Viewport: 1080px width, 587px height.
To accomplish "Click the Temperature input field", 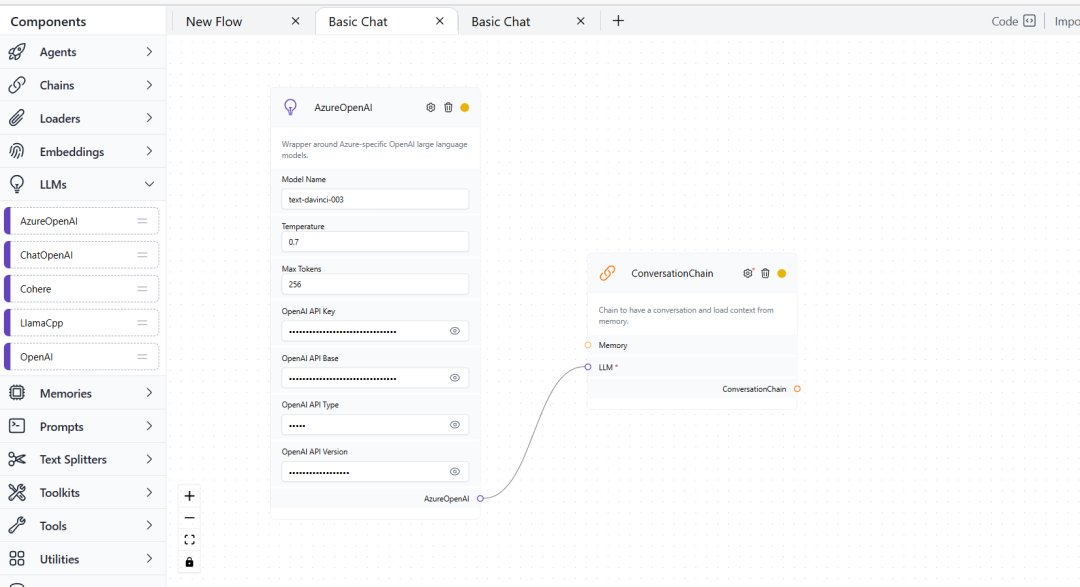I will [375, 242].
